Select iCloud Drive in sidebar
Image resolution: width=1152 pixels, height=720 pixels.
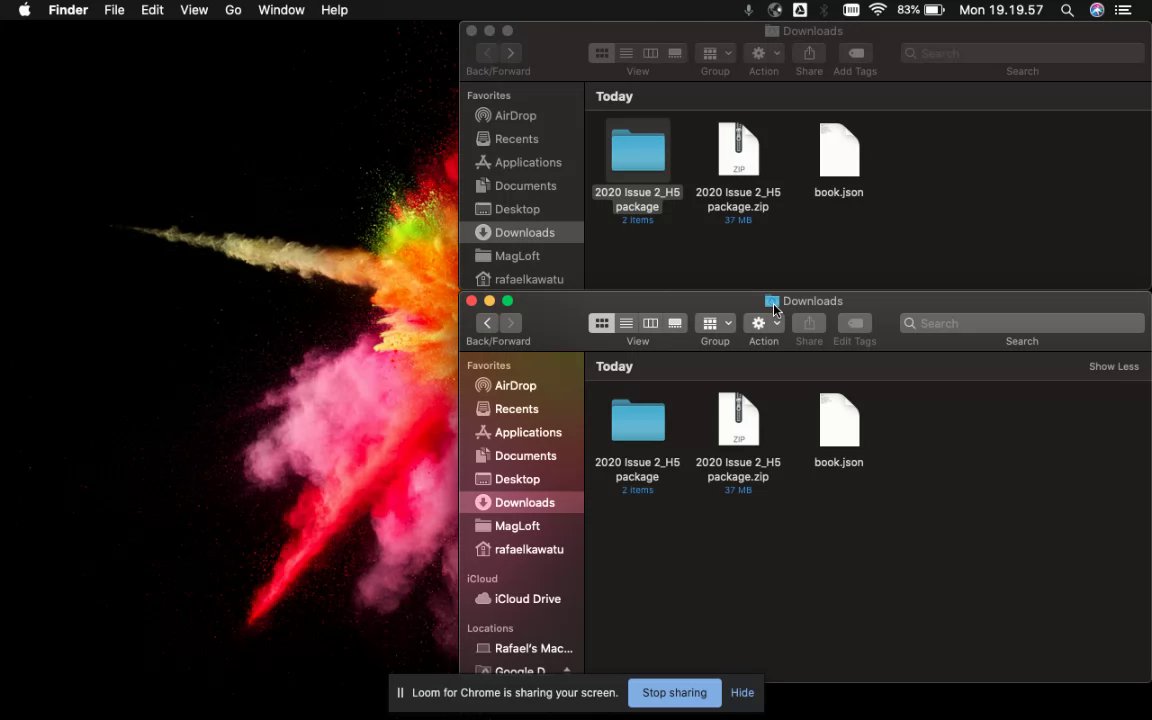(521, 599)
